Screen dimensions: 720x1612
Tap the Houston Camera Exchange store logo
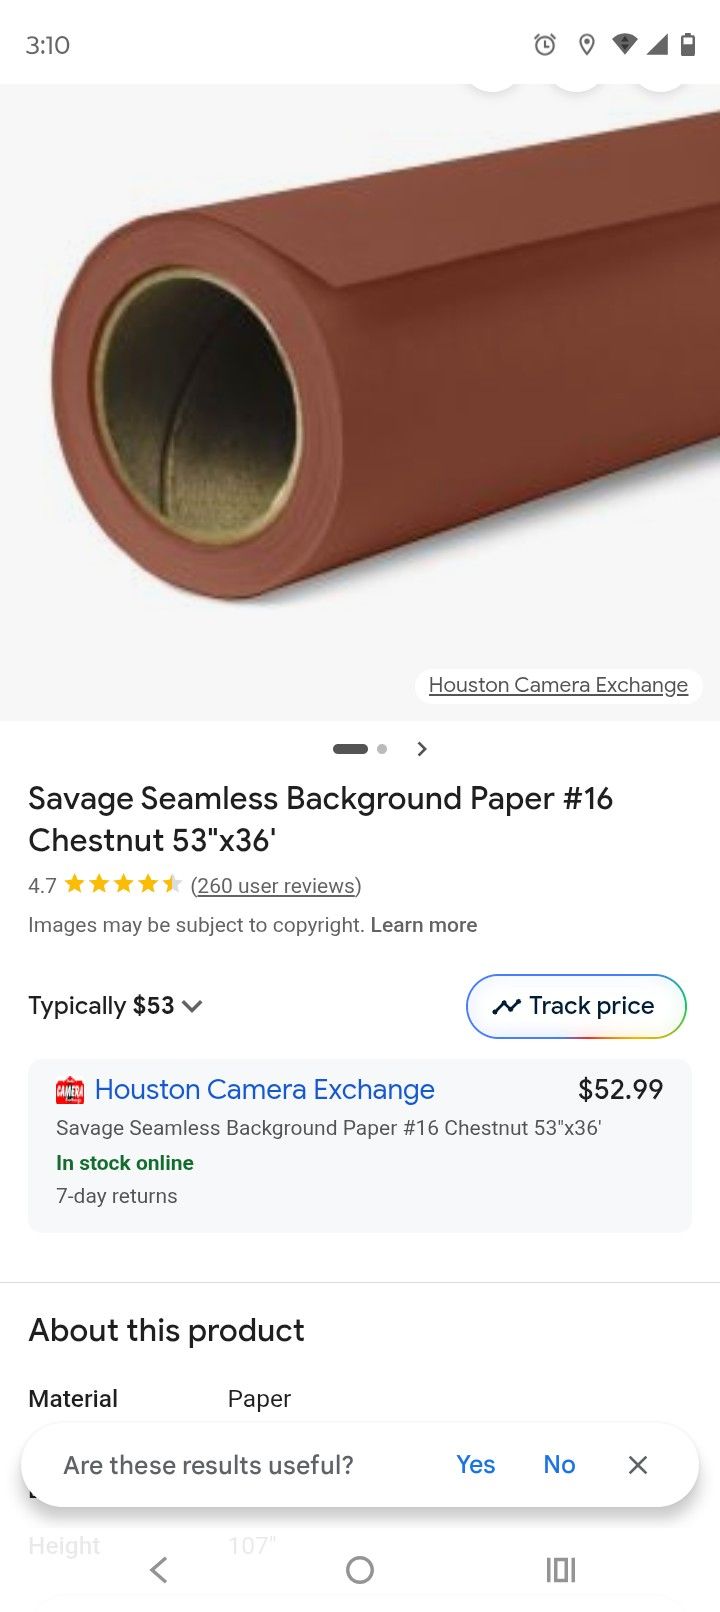[70, 1090]
